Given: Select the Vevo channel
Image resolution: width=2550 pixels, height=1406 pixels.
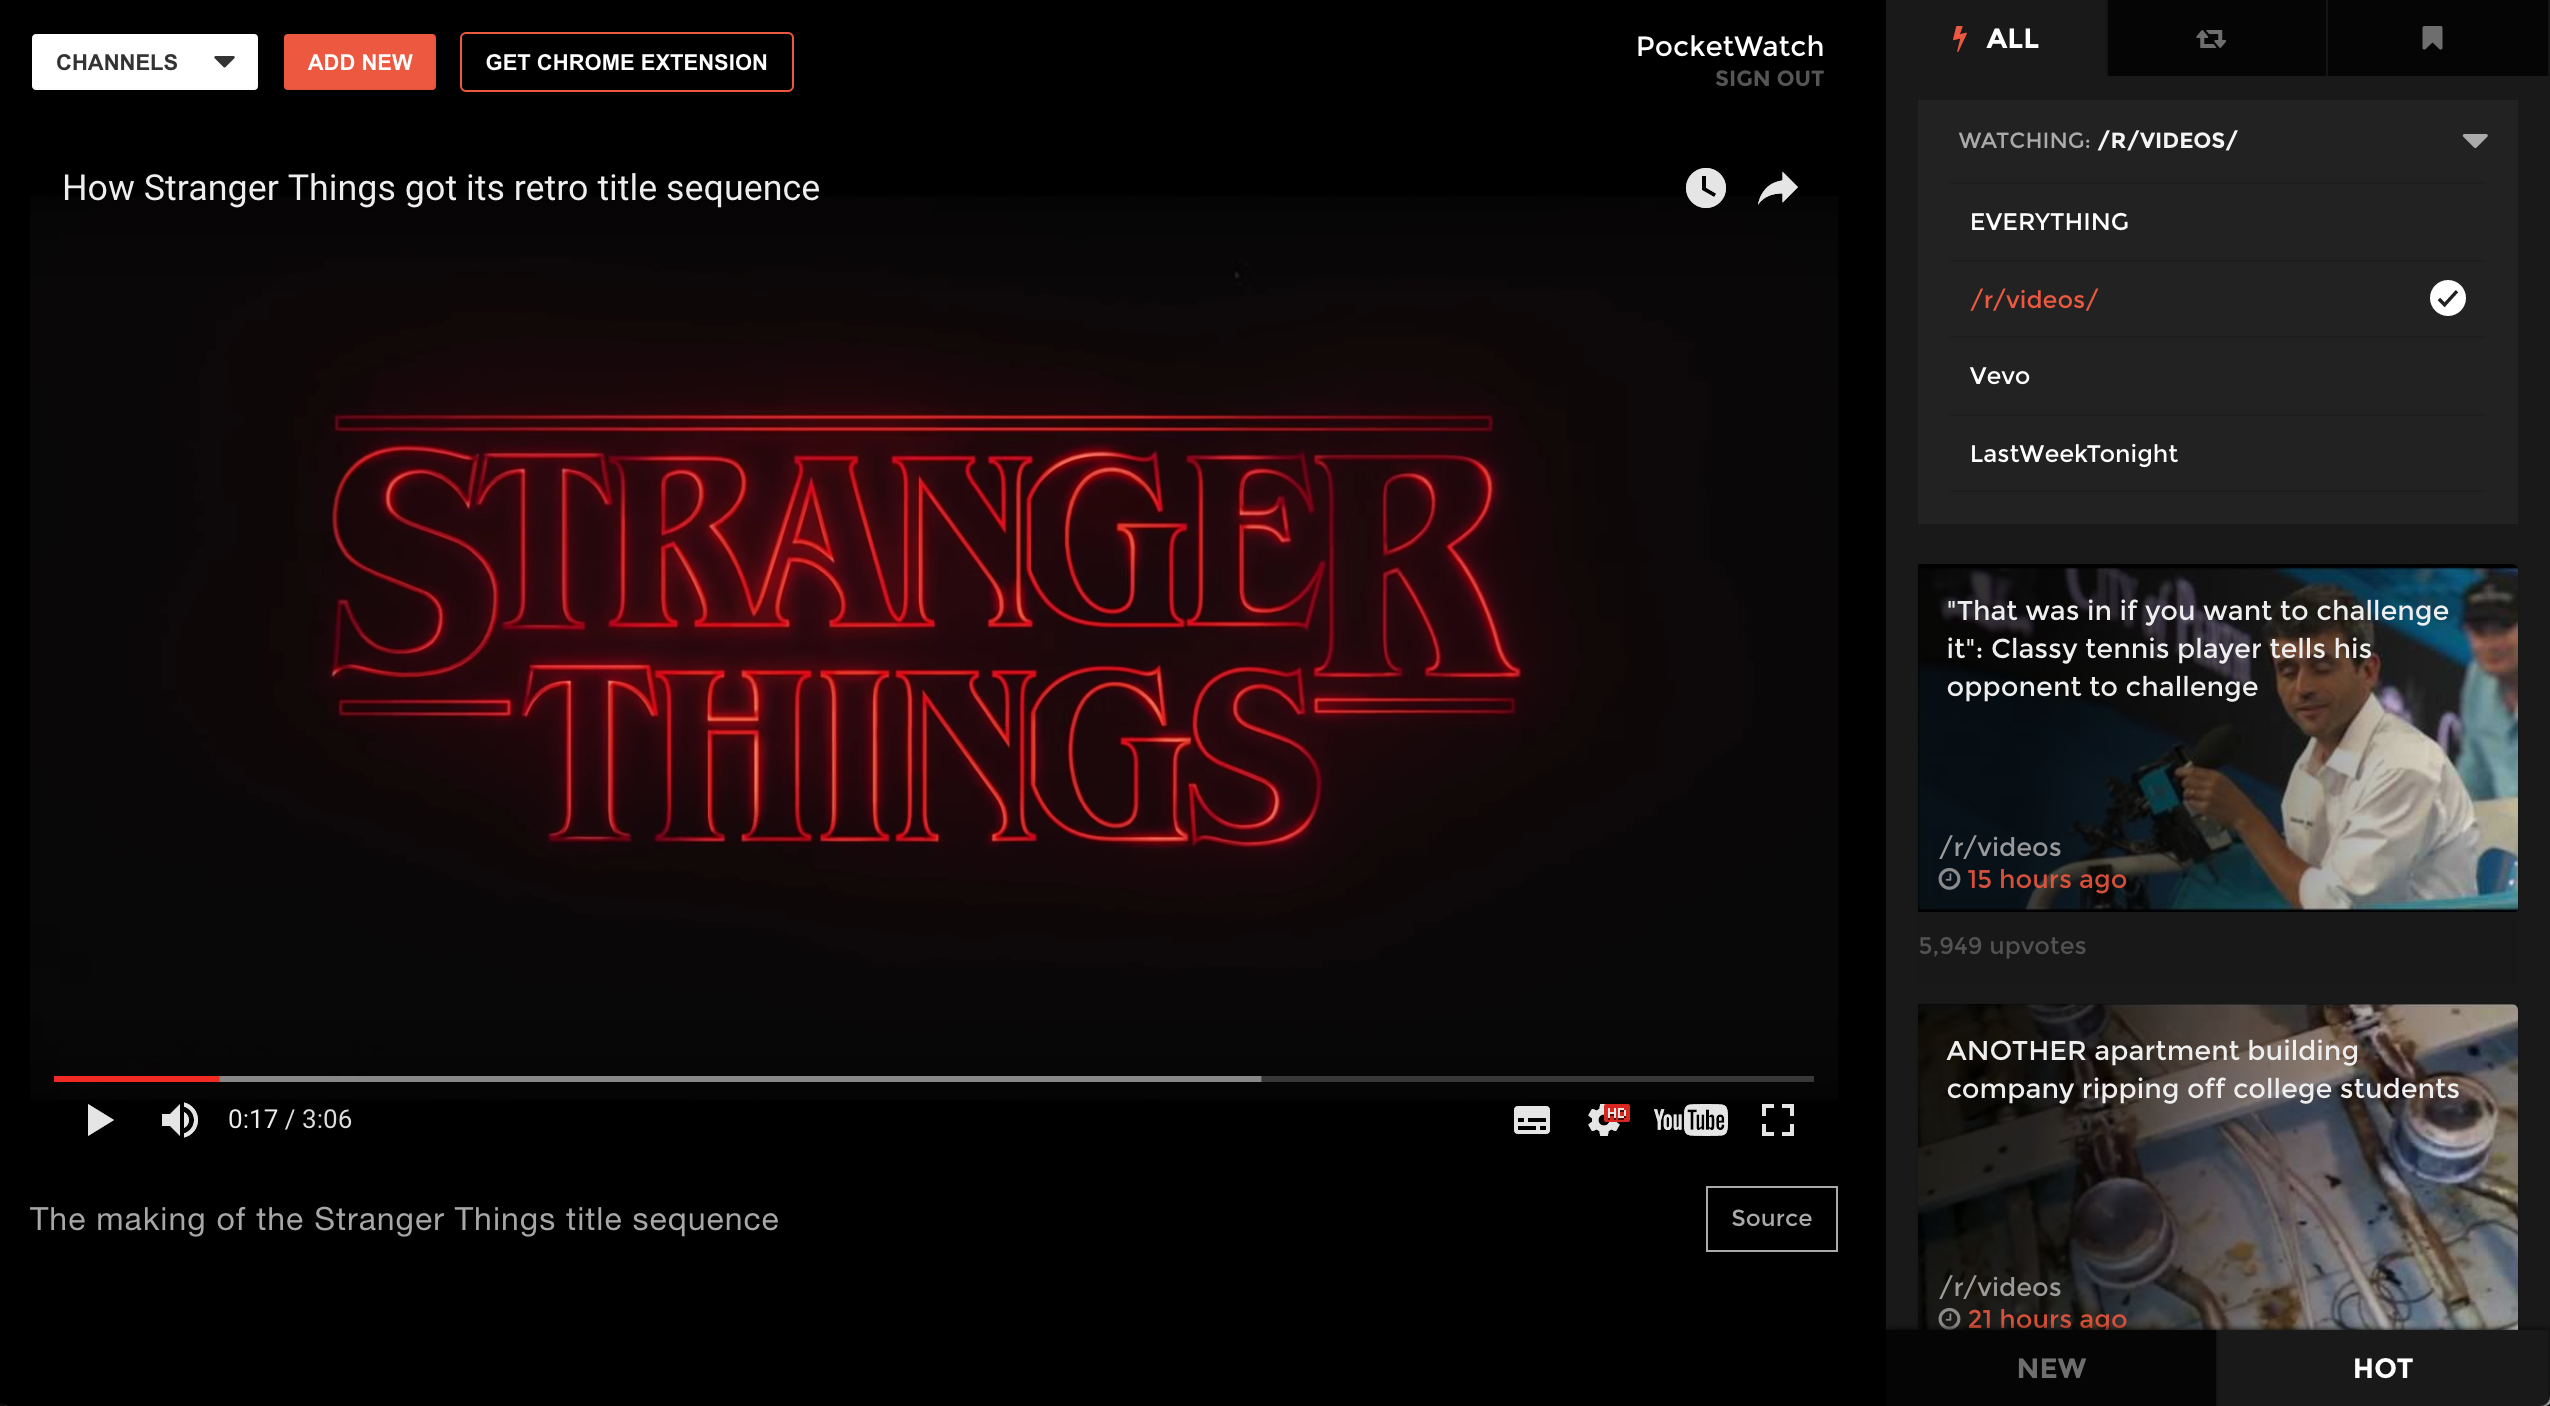Looking at the screenshot, I should pyautogui.click(x=1998, y=375).
